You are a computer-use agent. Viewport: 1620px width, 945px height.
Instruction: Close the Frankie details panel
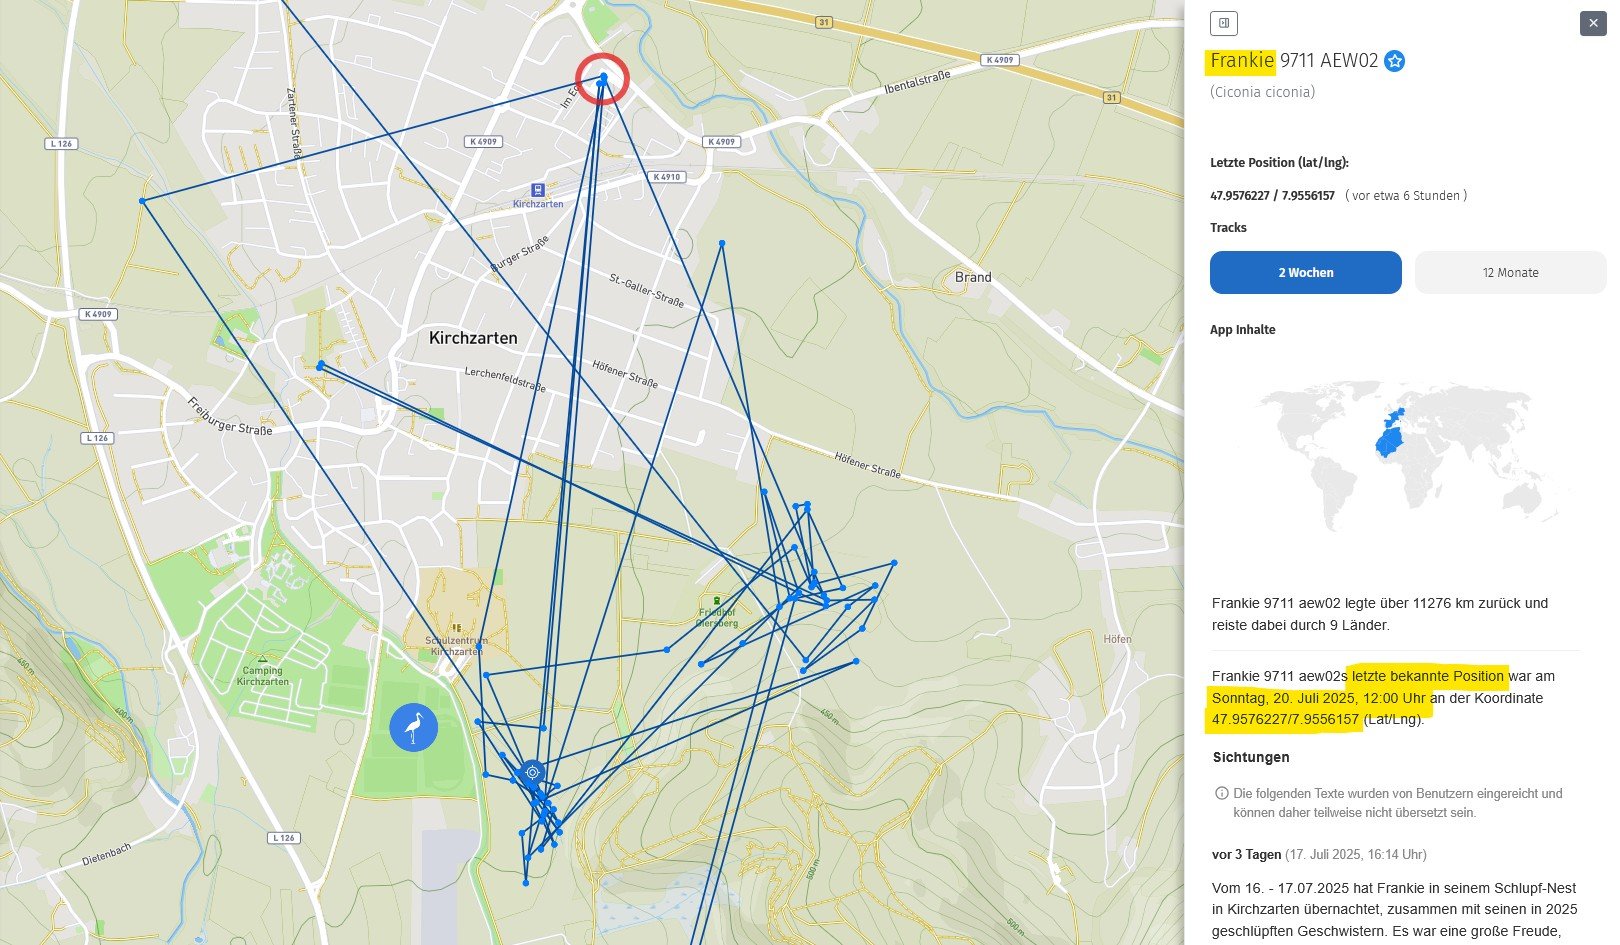(x=1592, y=23)
